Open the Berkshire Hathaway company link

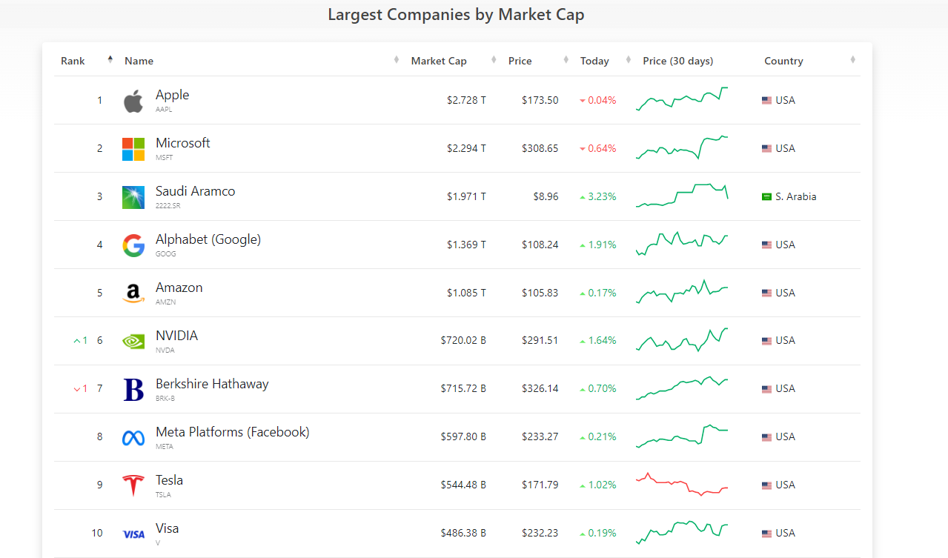(212, 384)
